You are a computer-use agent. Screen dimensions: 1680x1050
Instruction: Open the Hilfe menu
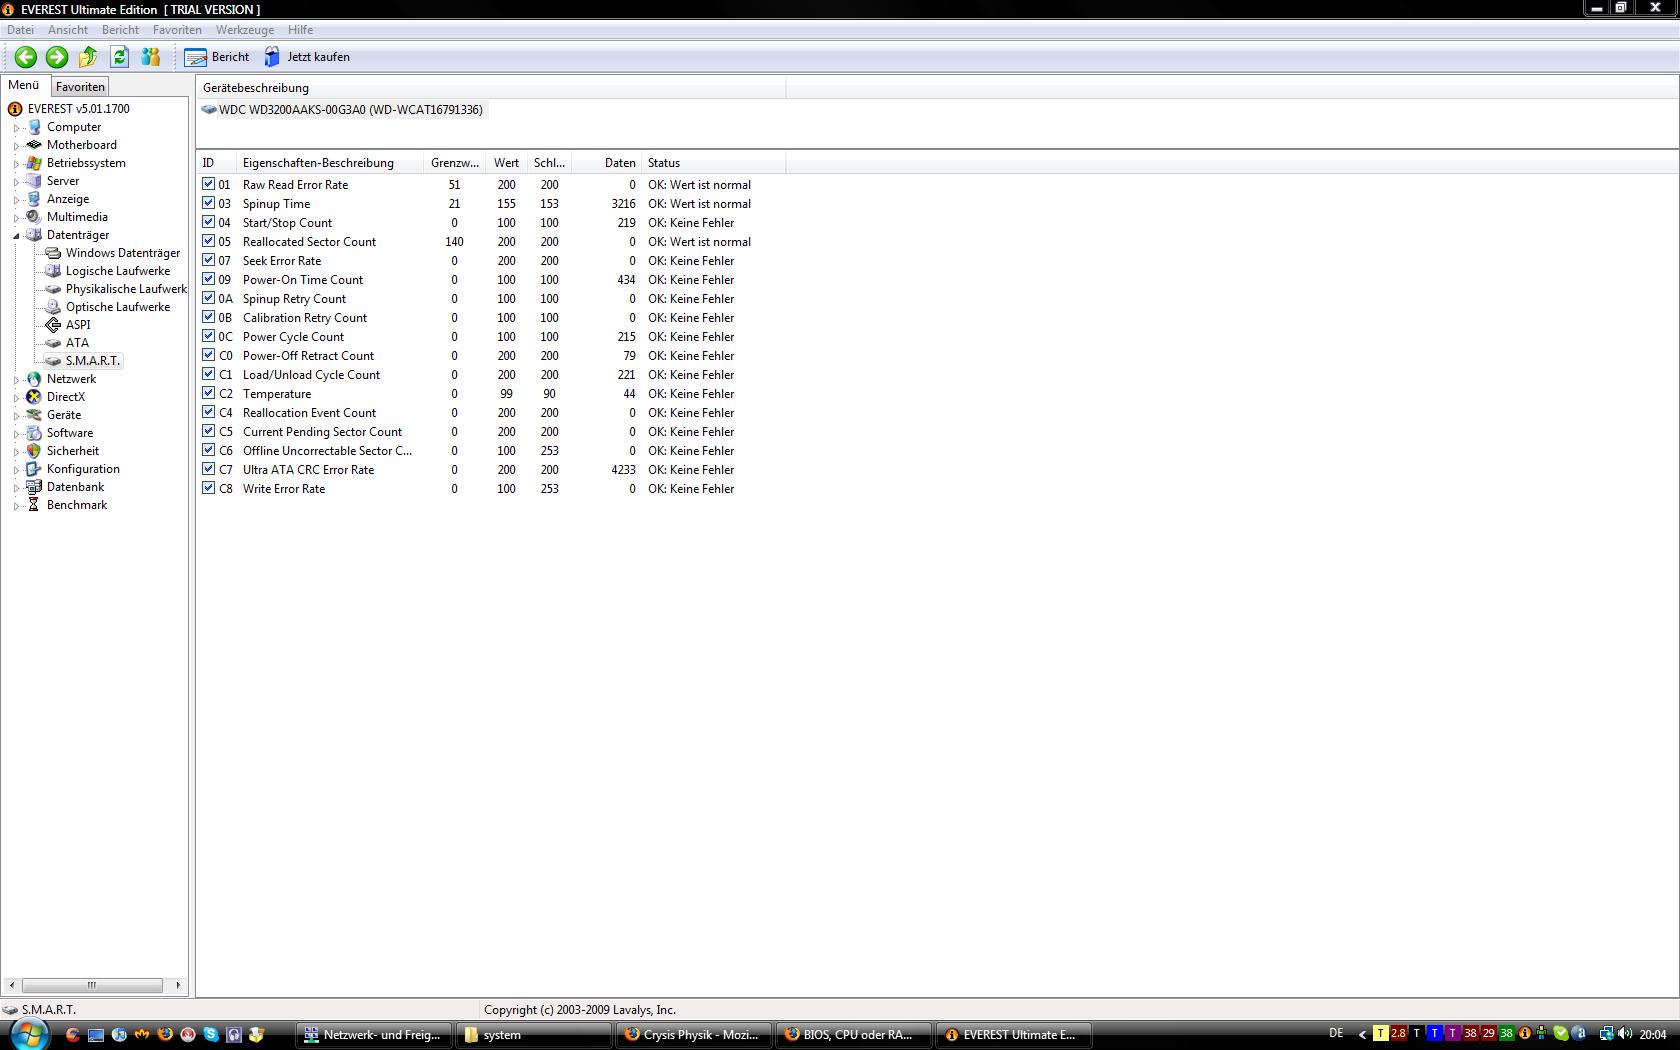point(300,30)
